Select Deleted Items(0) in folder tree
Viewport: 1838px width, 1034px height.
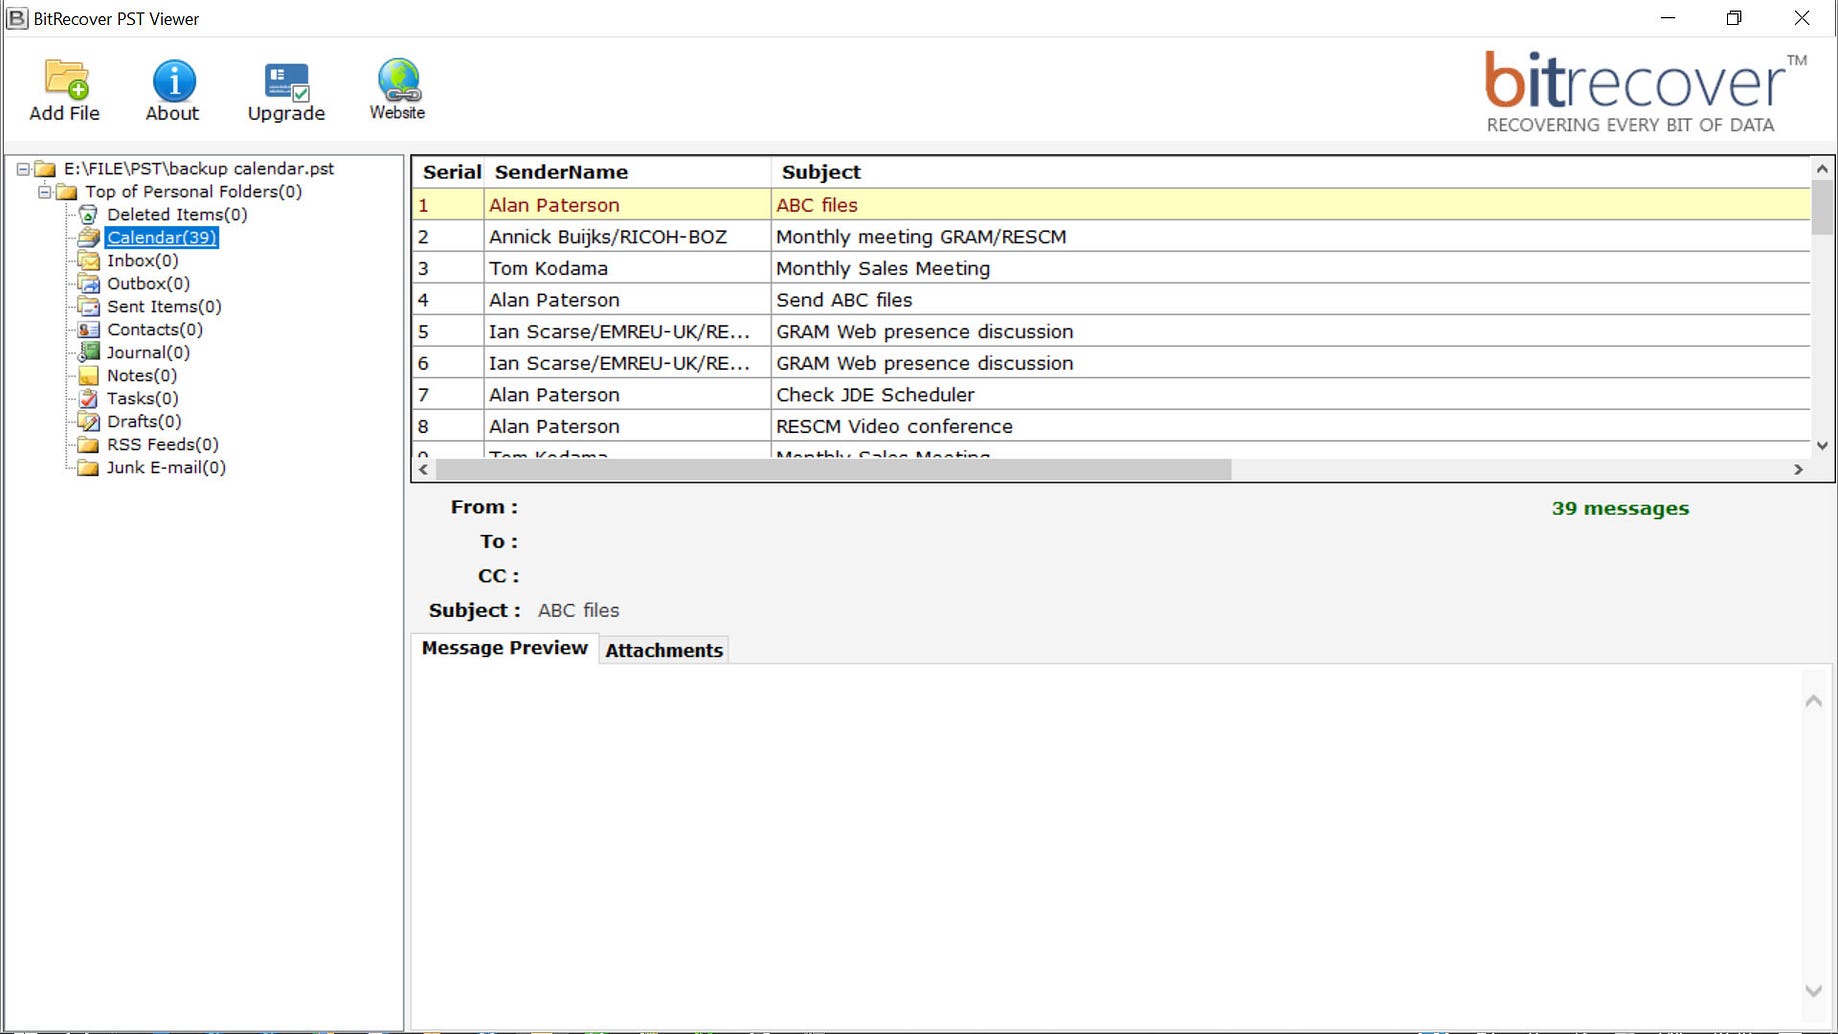pos(177,214)
